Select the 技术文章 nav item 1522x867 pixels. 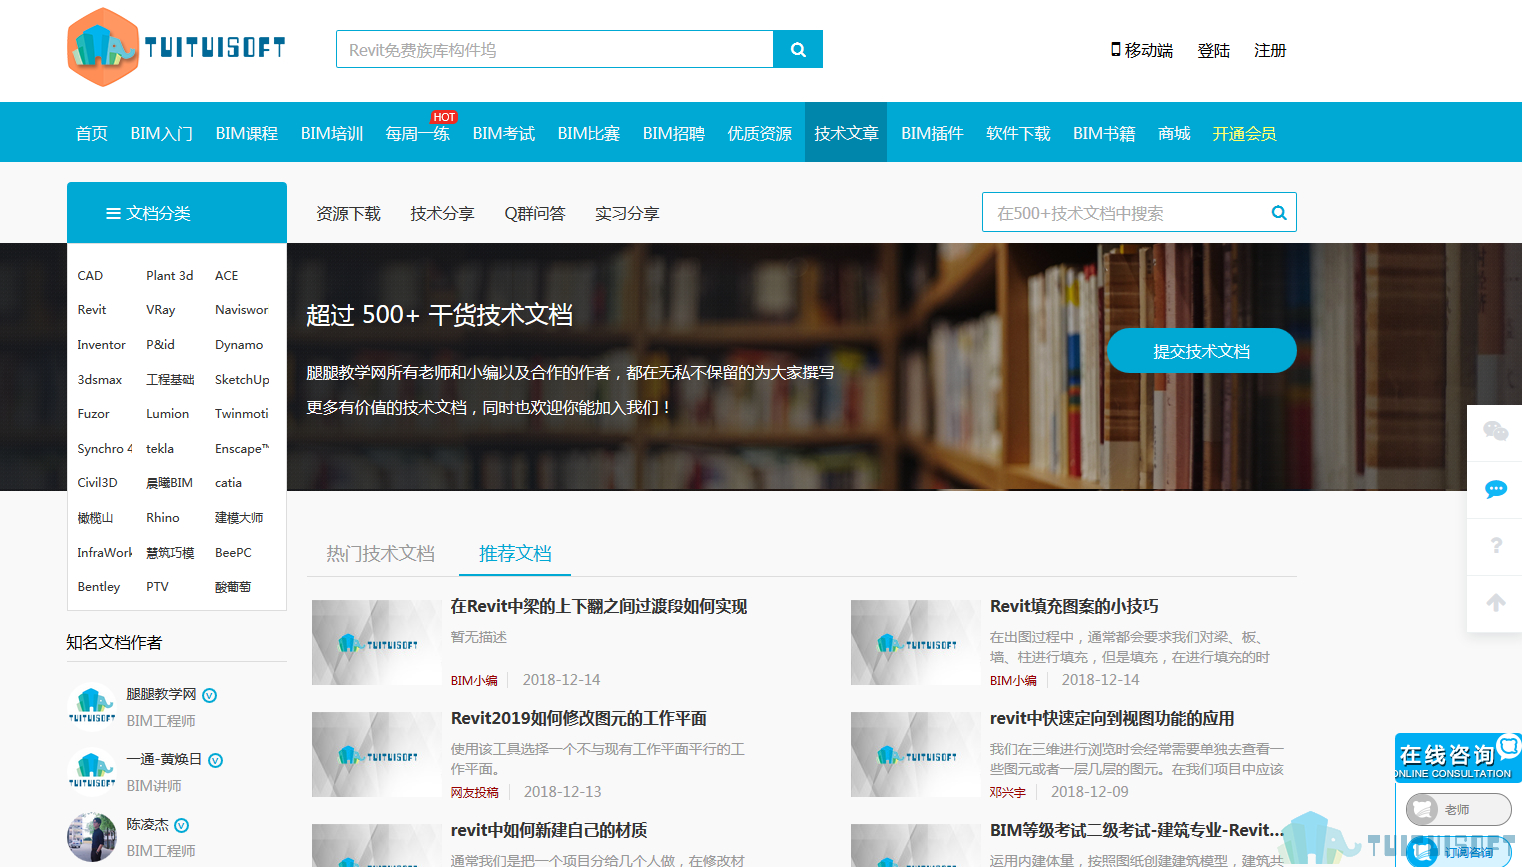846,133
